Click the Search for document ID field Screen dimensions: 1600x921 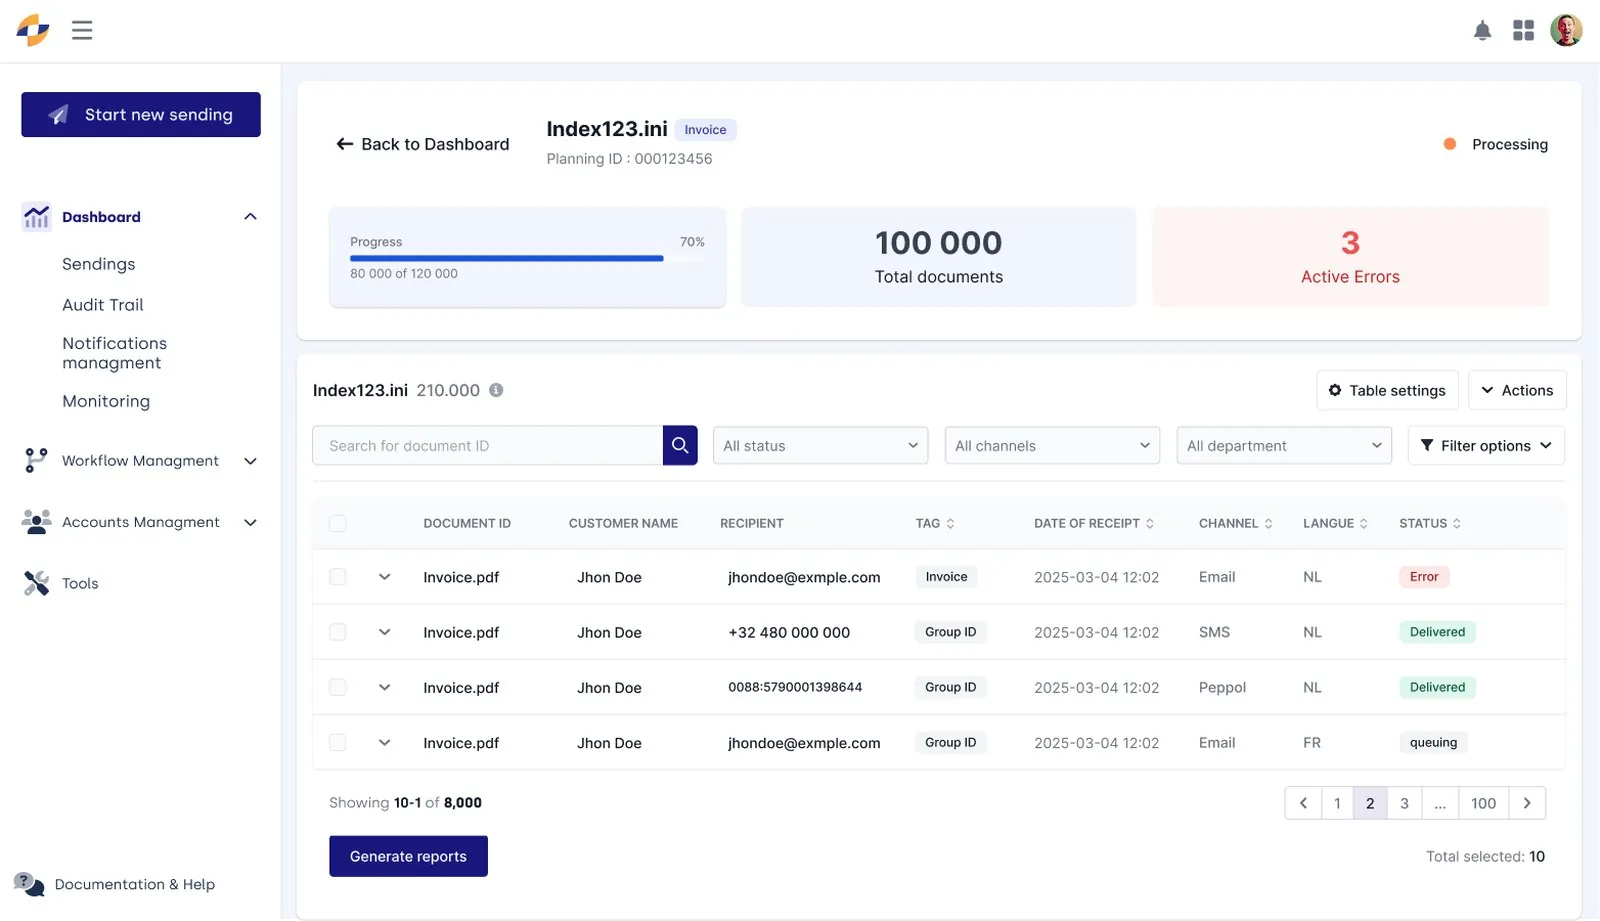pos(488,445)
